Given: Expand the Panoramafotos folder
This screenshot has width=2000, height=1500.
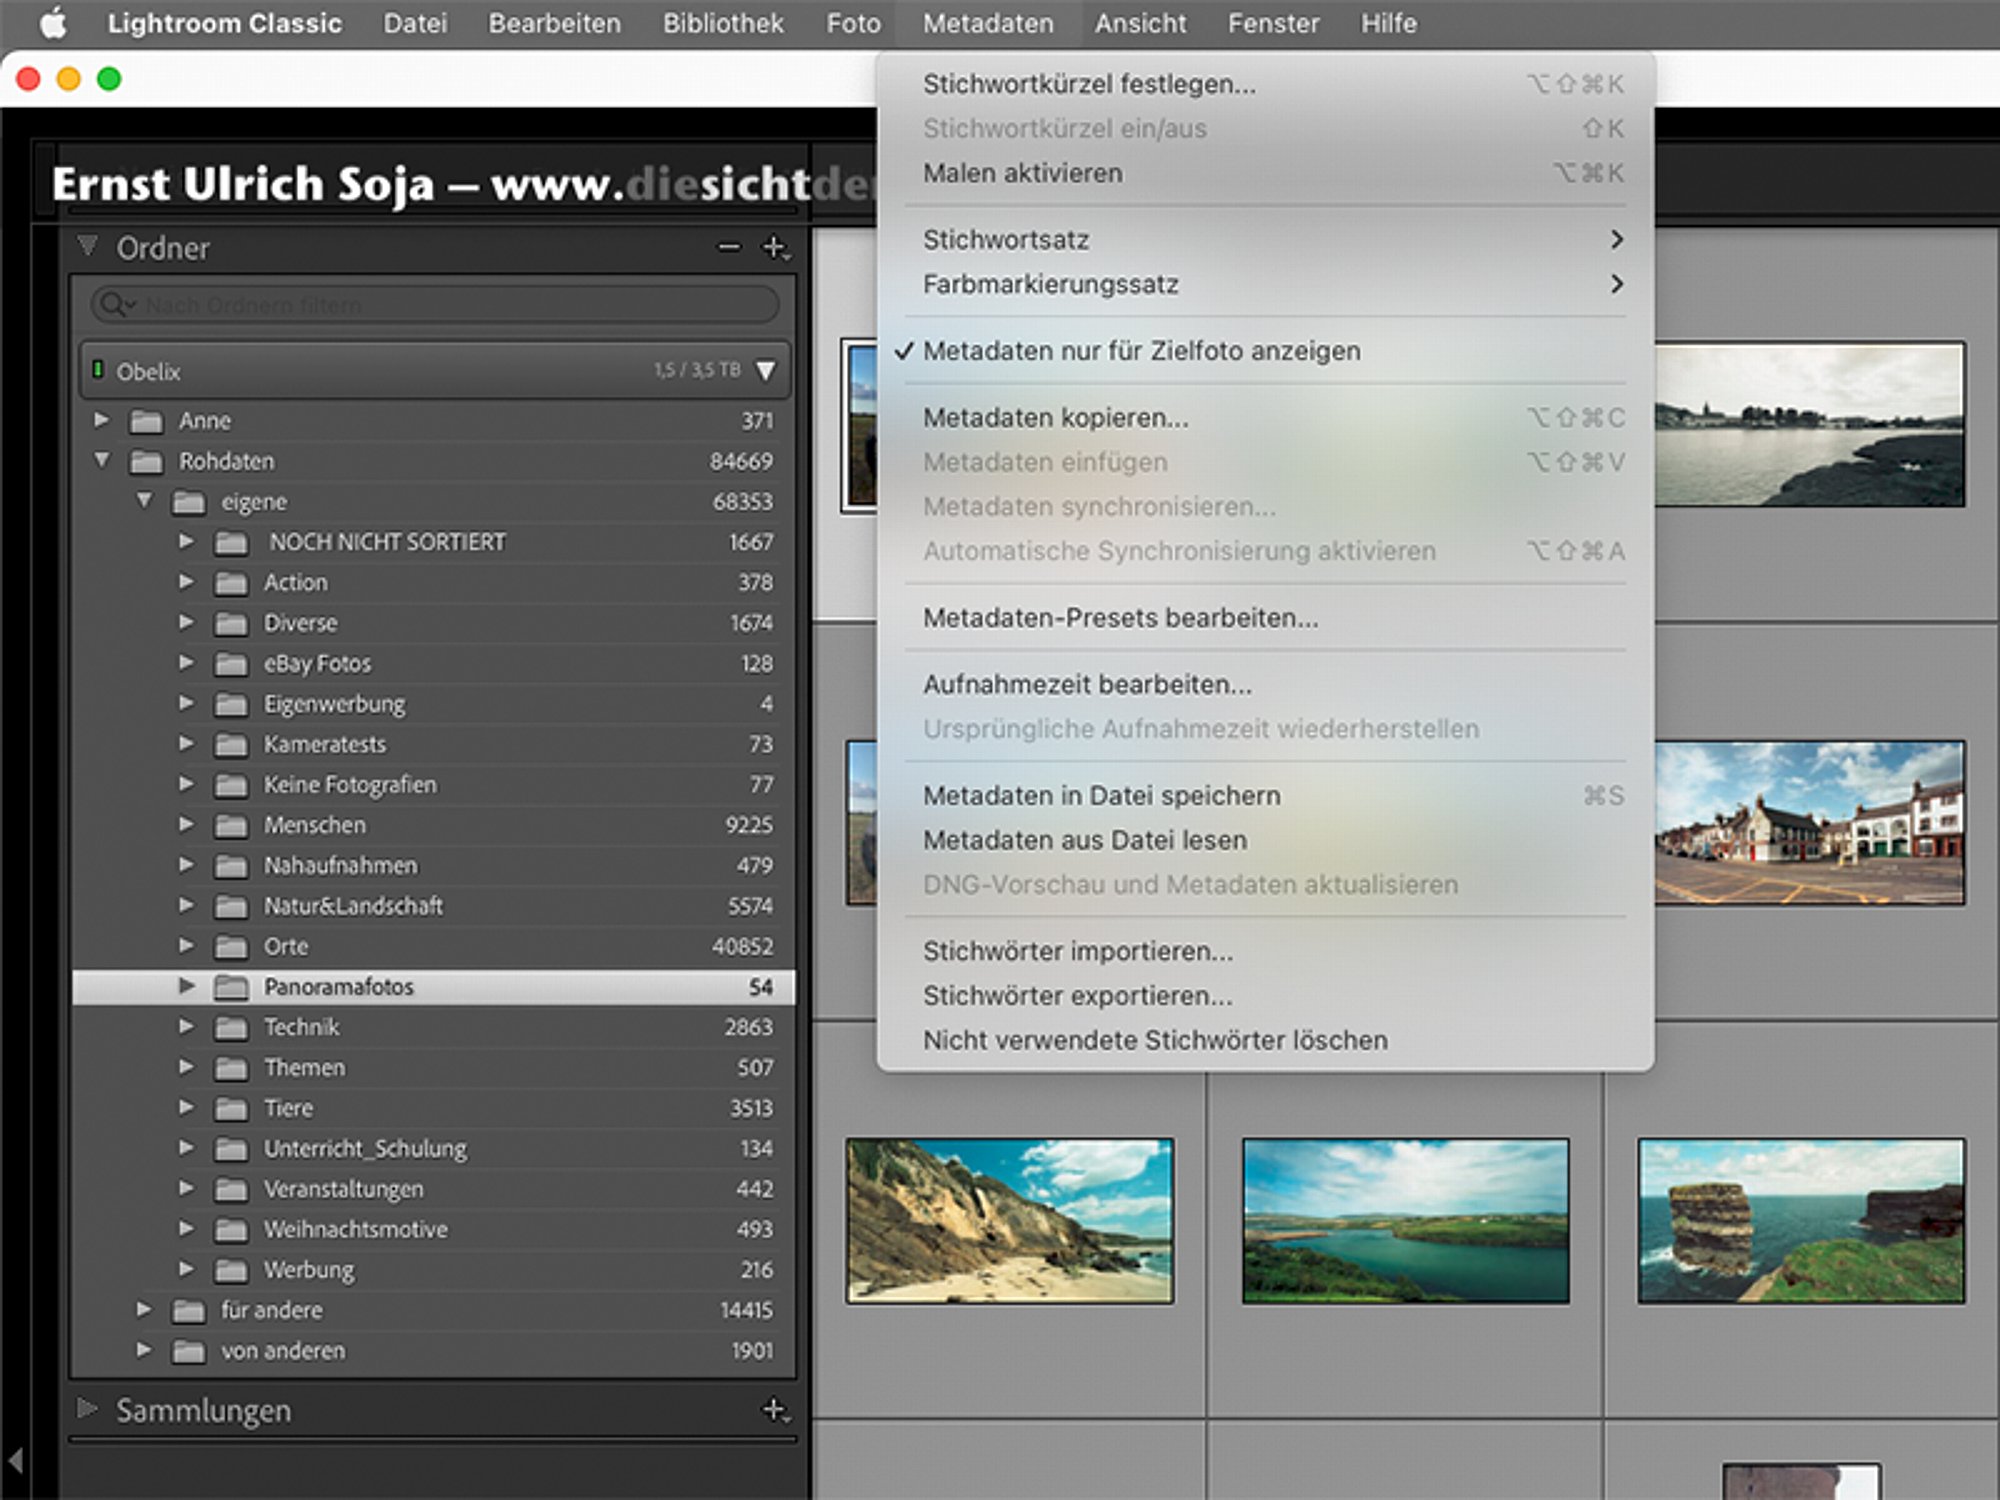Looking at the screenshot, I should (x=186, y=986).
